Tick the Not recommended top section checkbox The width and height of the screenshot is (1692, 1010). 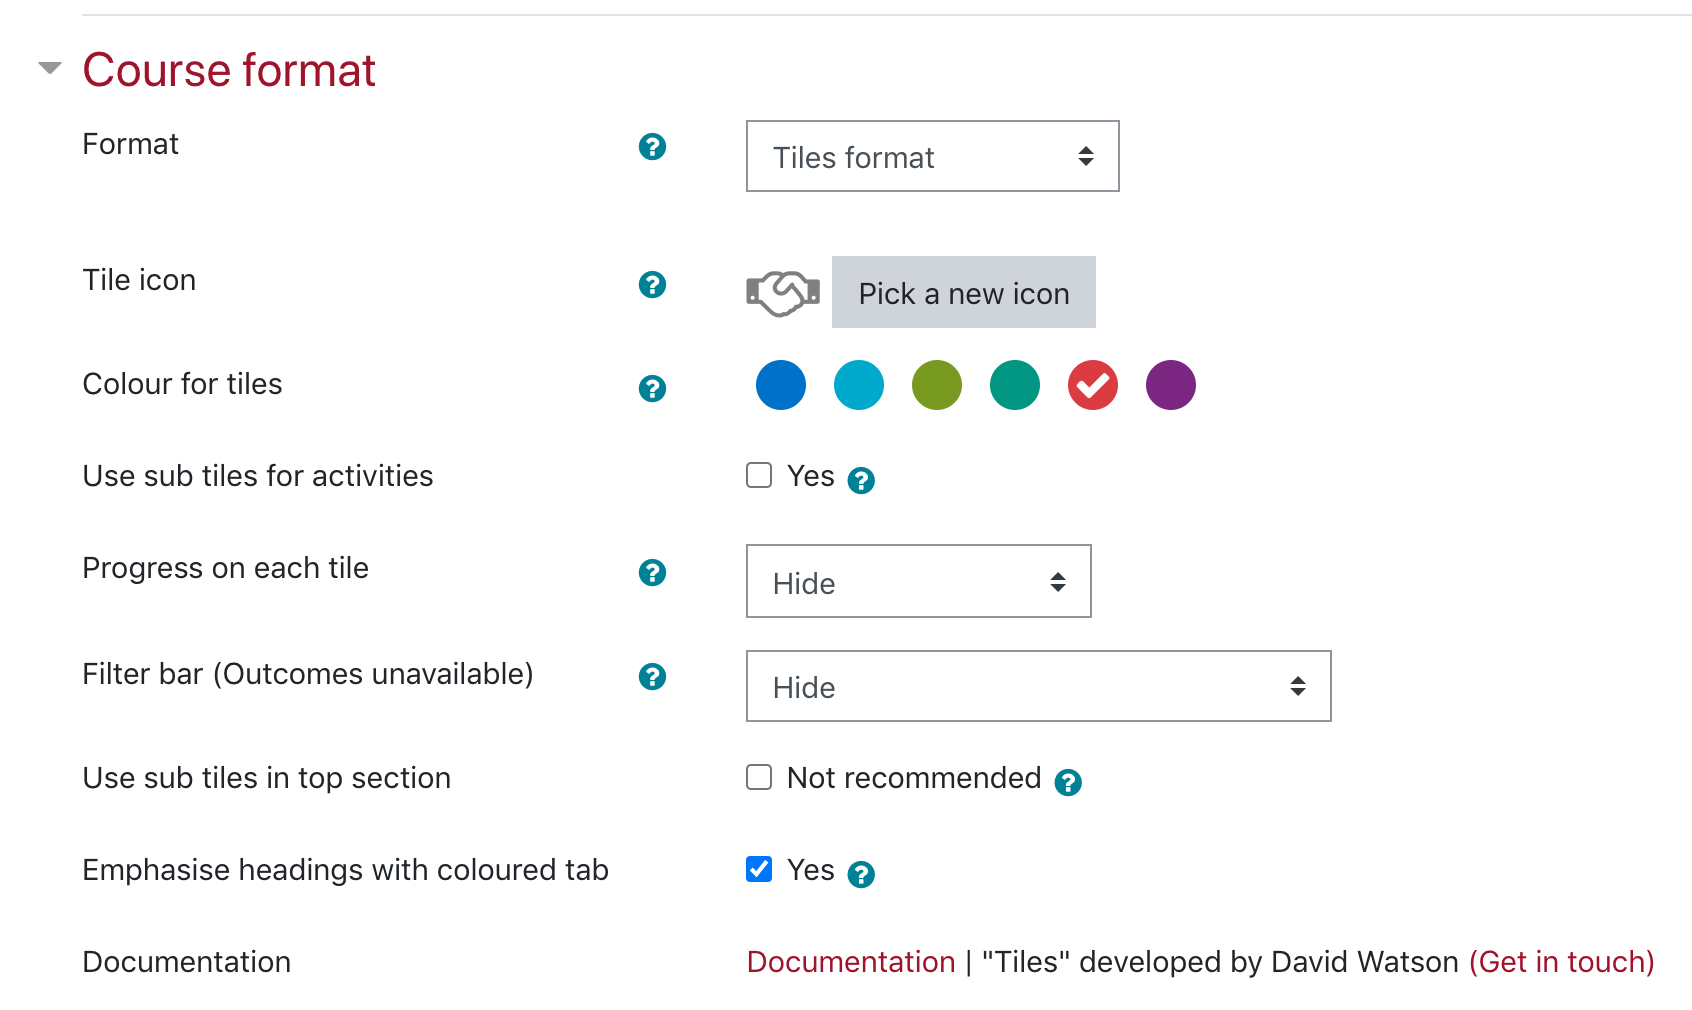click(x=759, y=777)
